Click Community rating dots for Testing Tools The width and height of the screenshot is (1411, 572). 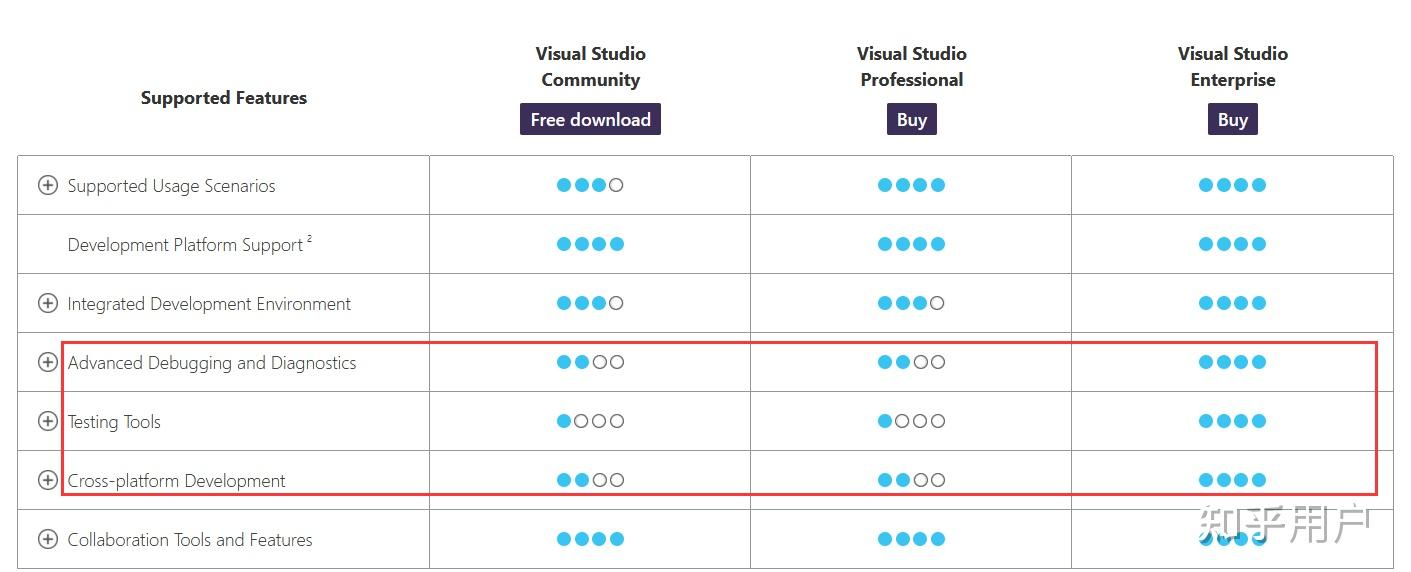point(590,421)
